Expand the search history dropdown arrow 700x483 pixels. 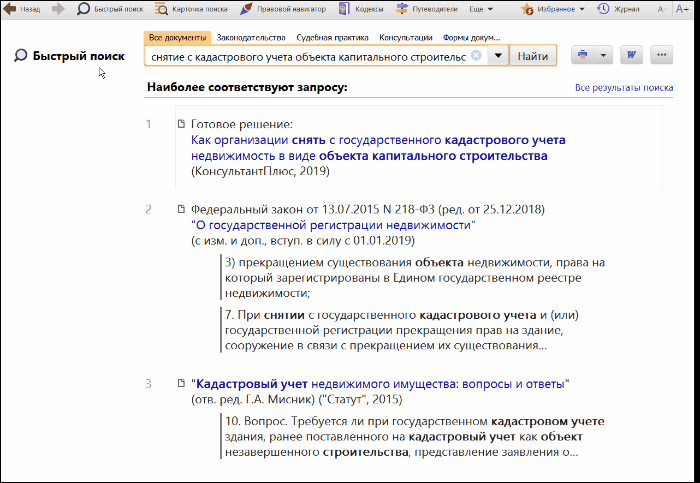click(x=498, y=56)
